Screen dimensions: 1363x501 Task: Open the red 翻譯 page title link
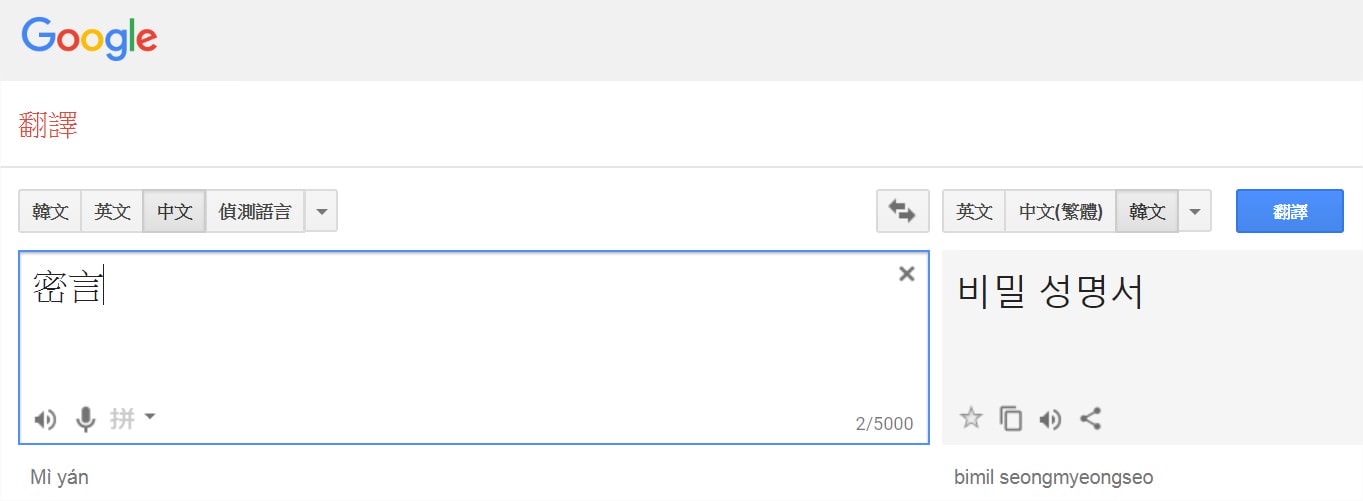(48, 125)
